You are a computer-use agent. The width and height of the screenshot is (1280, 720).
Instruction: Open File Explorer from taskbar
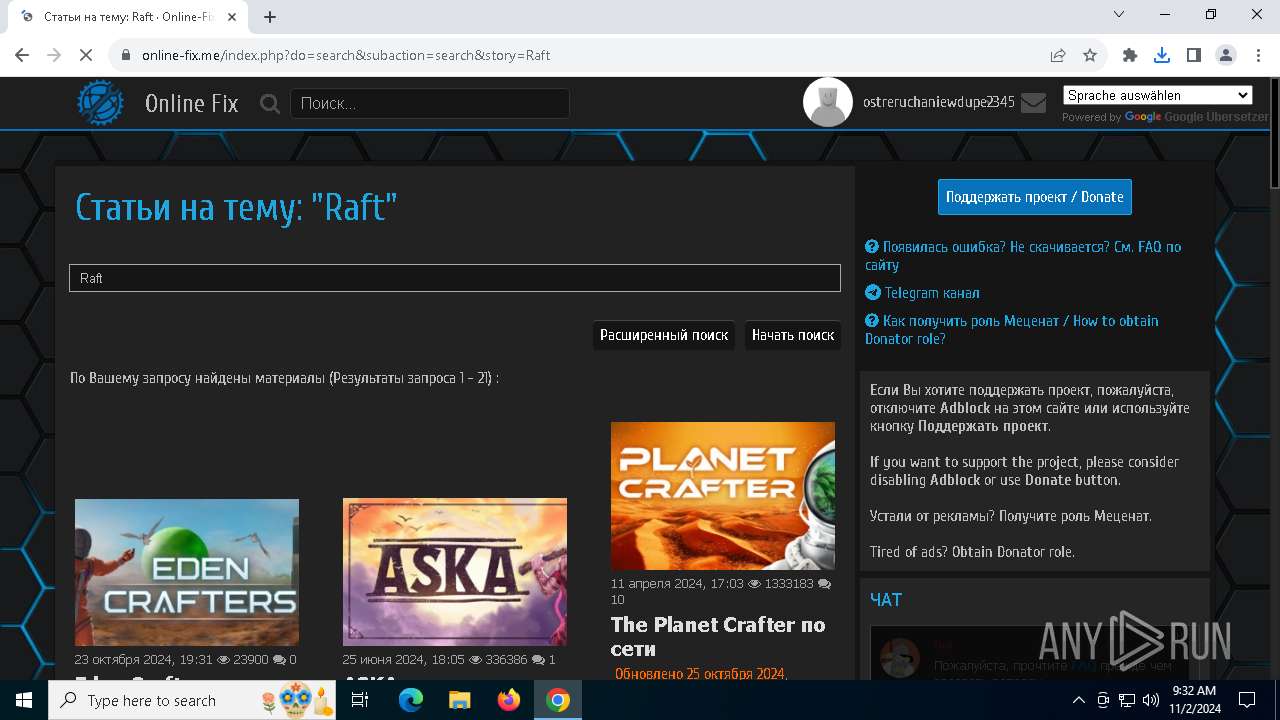tap(460, 700)
